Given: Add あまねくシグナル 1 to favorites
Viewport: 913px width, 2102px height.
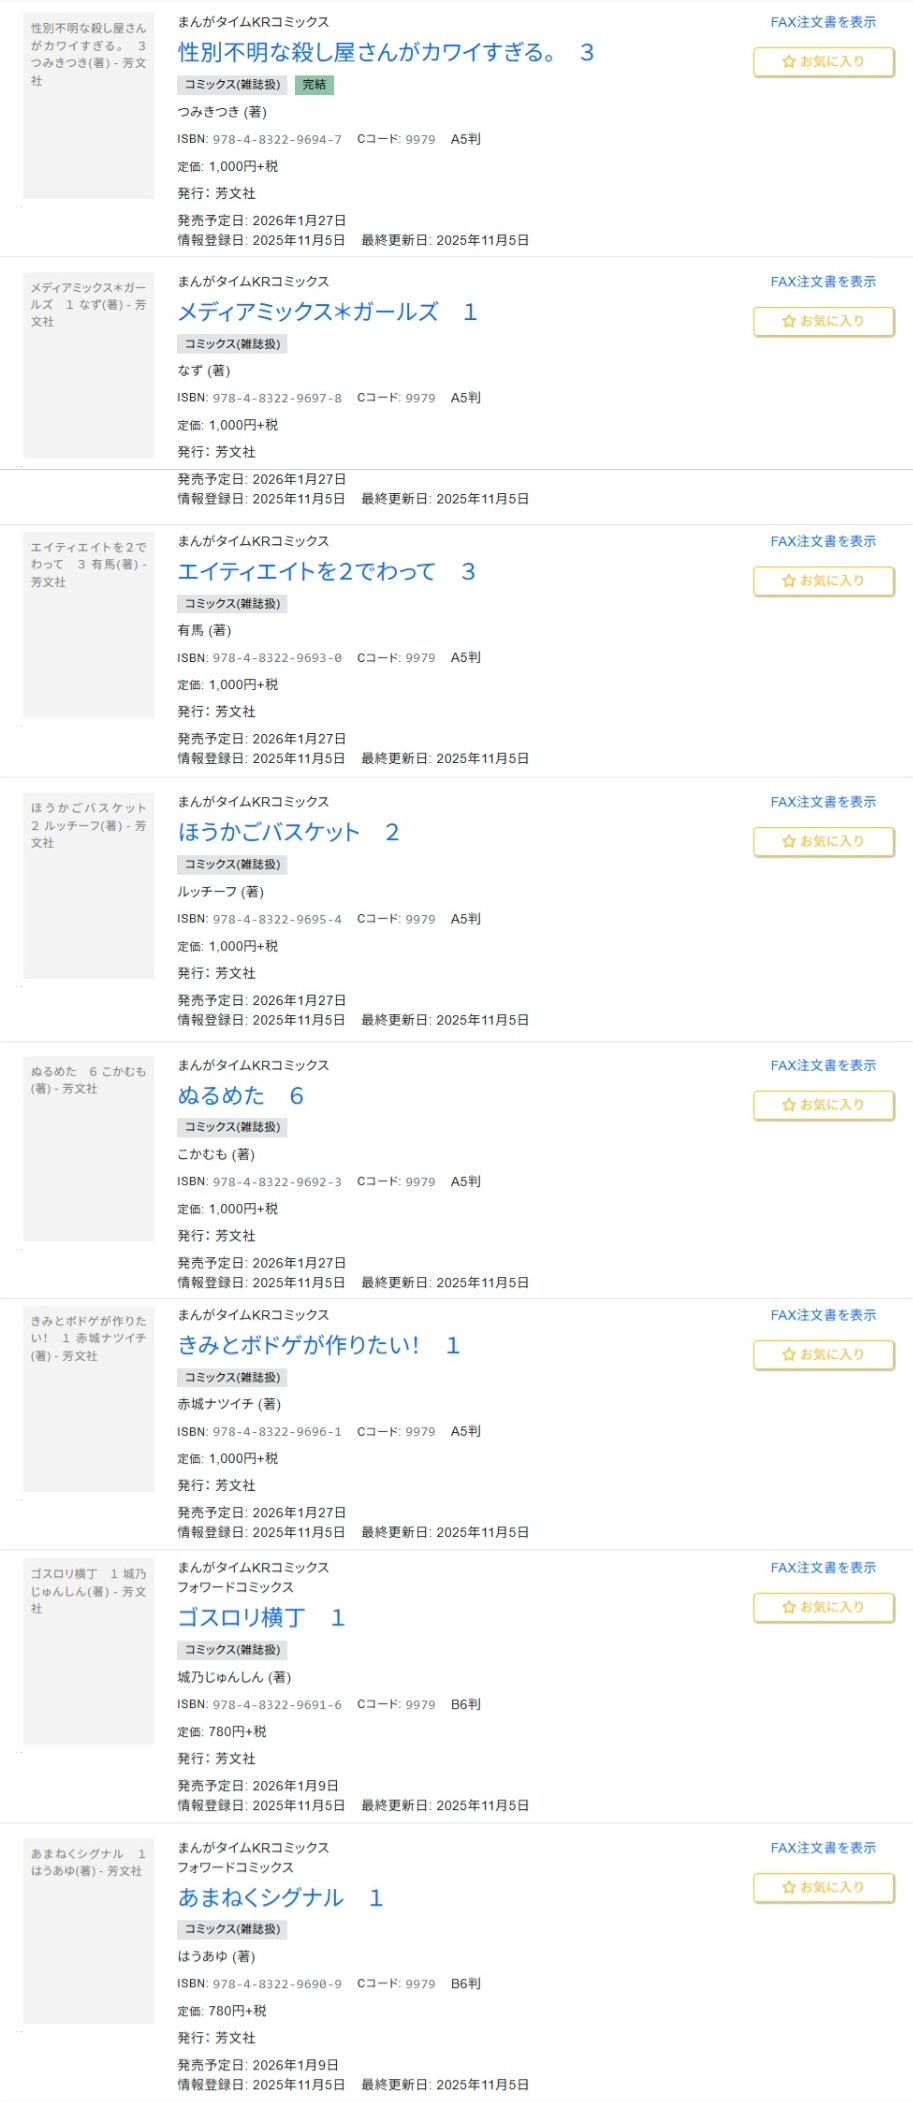Looking at the screenshot, I should click(x=823, y=1888).
